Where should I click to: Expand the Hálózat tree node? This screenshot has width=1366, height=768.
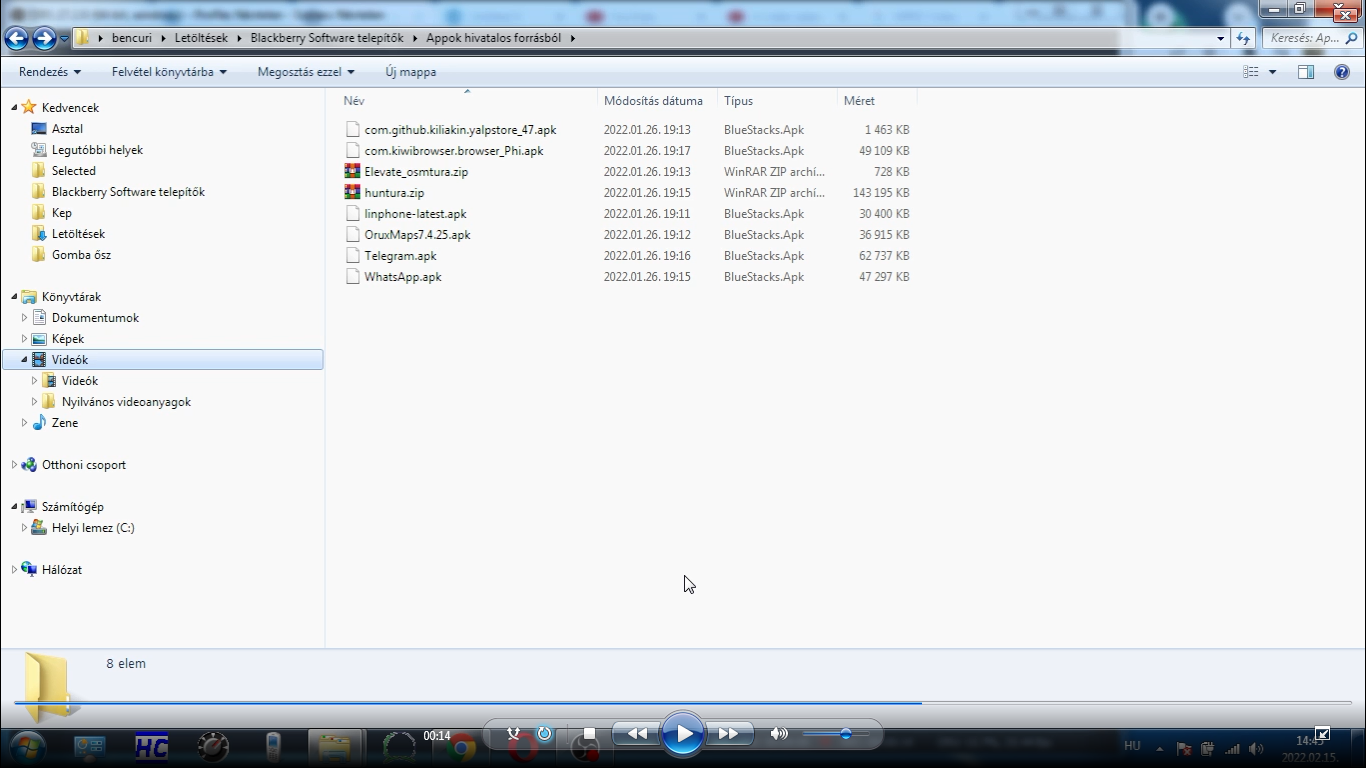pyautogui.click(x=14, y=570)
